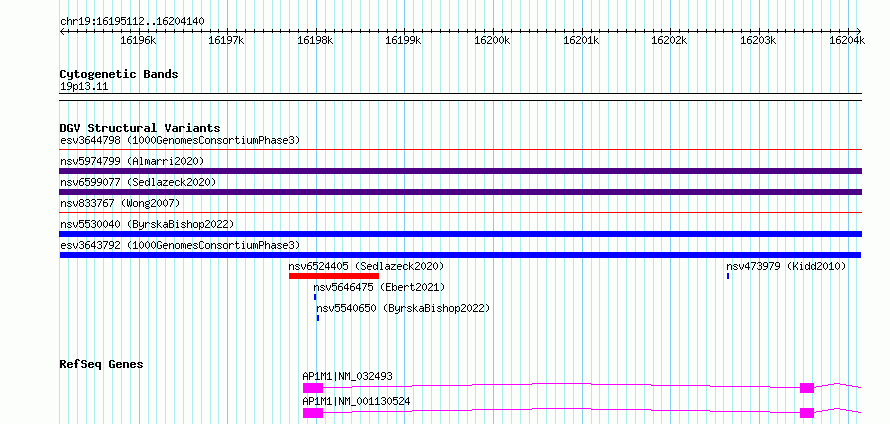Click the left arrowhead of the ruler

click(62, 31)
